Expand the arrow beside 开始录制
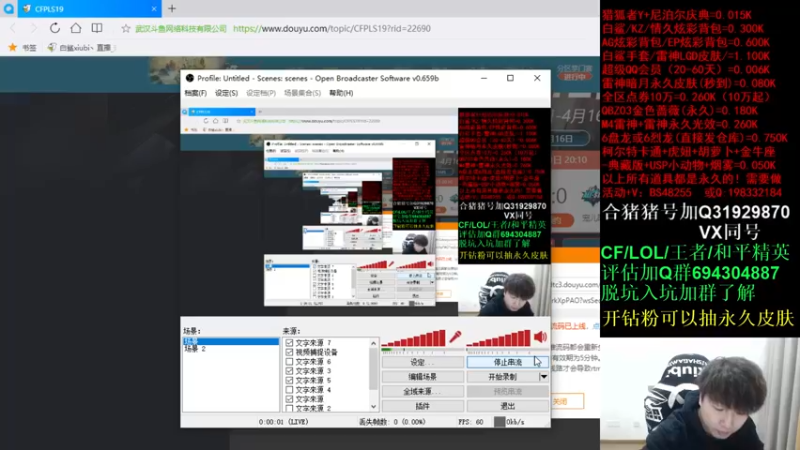This screenshot has height=450, width=800. [x=544, y=377]
